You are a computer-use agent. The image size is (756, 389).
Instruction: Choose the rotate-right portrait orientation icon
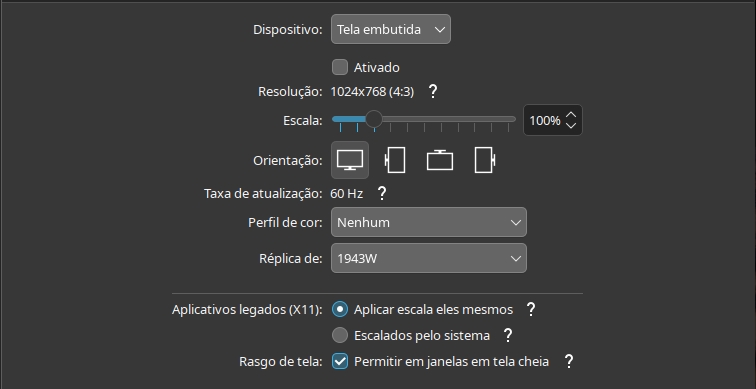pos(485,160)
